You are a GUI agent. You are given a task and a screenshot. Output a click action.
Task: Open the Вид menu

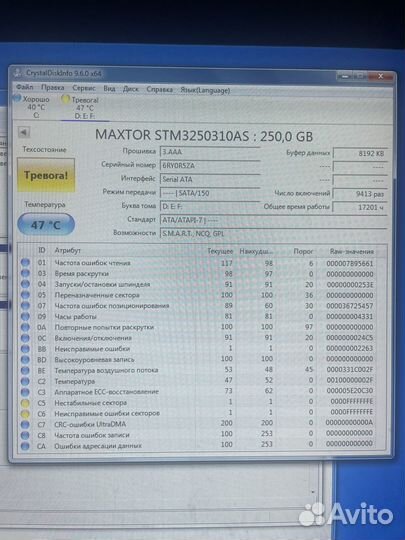(109, 89)
